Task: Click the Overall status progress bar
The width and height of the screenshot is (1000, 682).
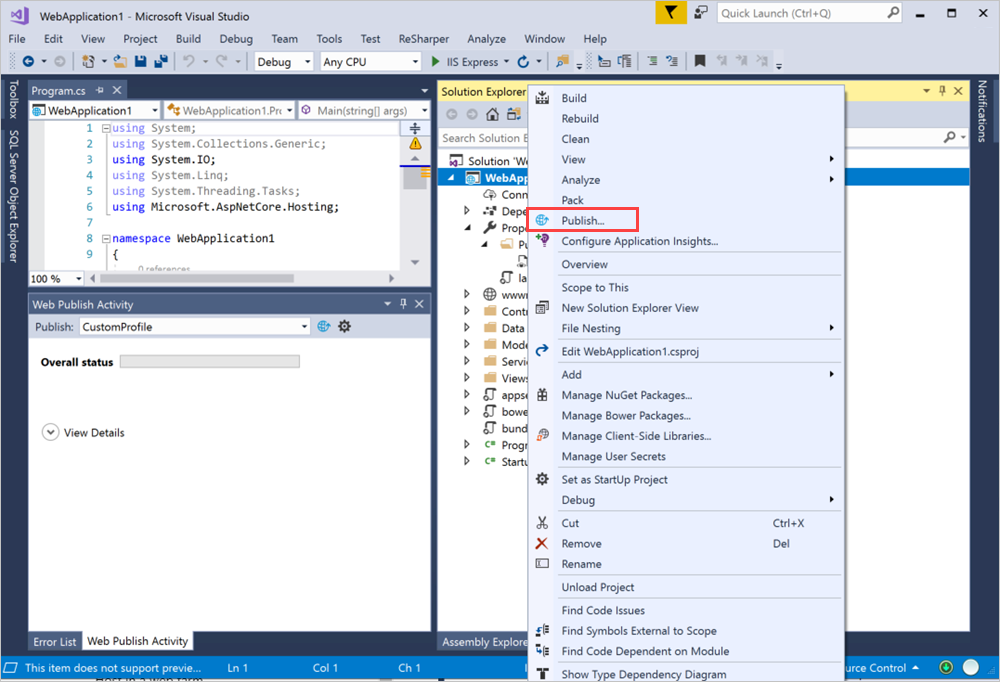Action: point(210,362)
